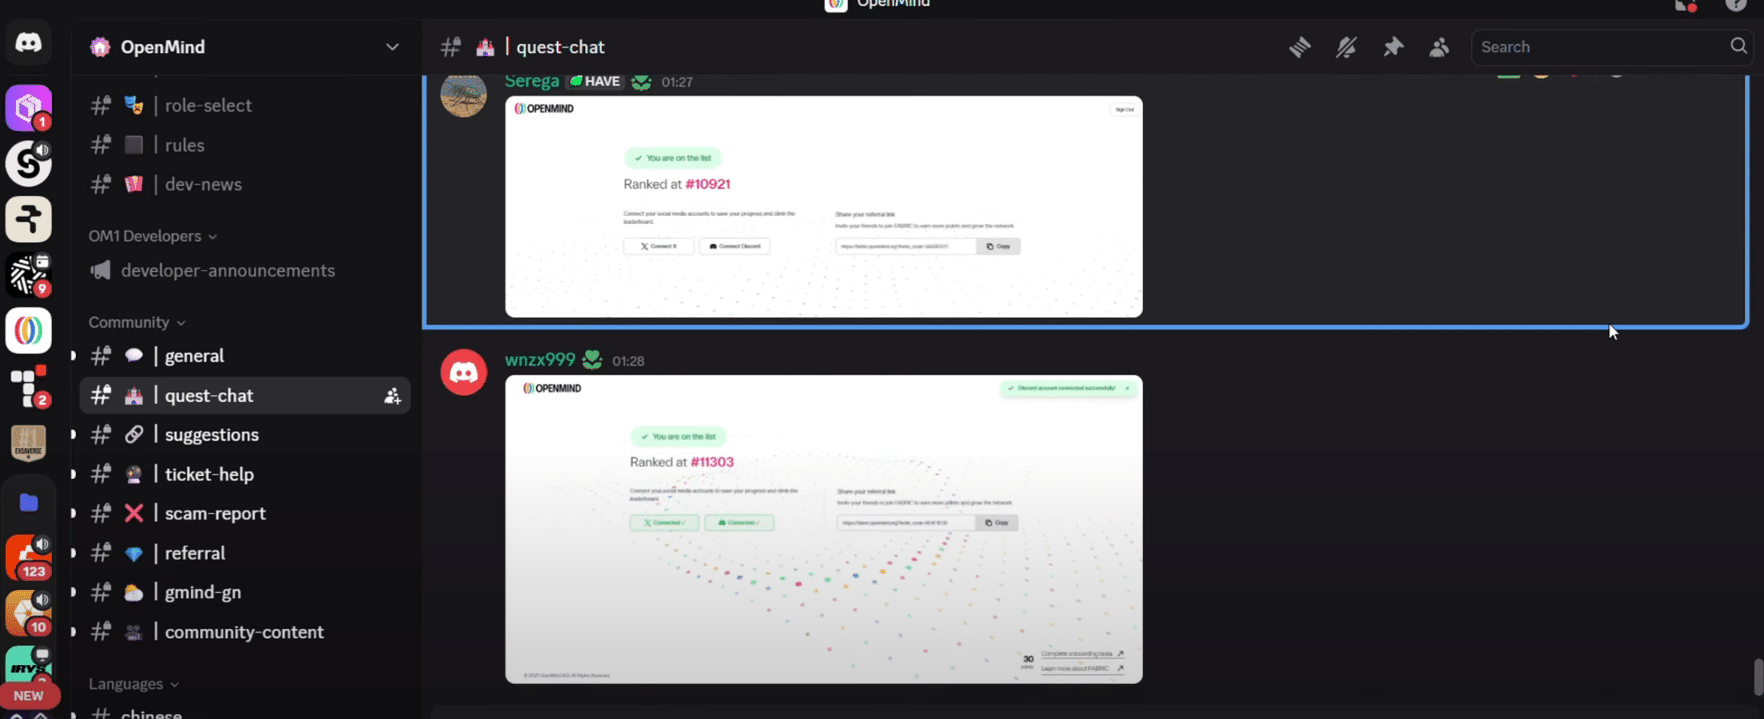Select the OpenMind server icon in sidebar
Image resolution: width=1764 pixels, height=719 pixels.
[28, 331]
